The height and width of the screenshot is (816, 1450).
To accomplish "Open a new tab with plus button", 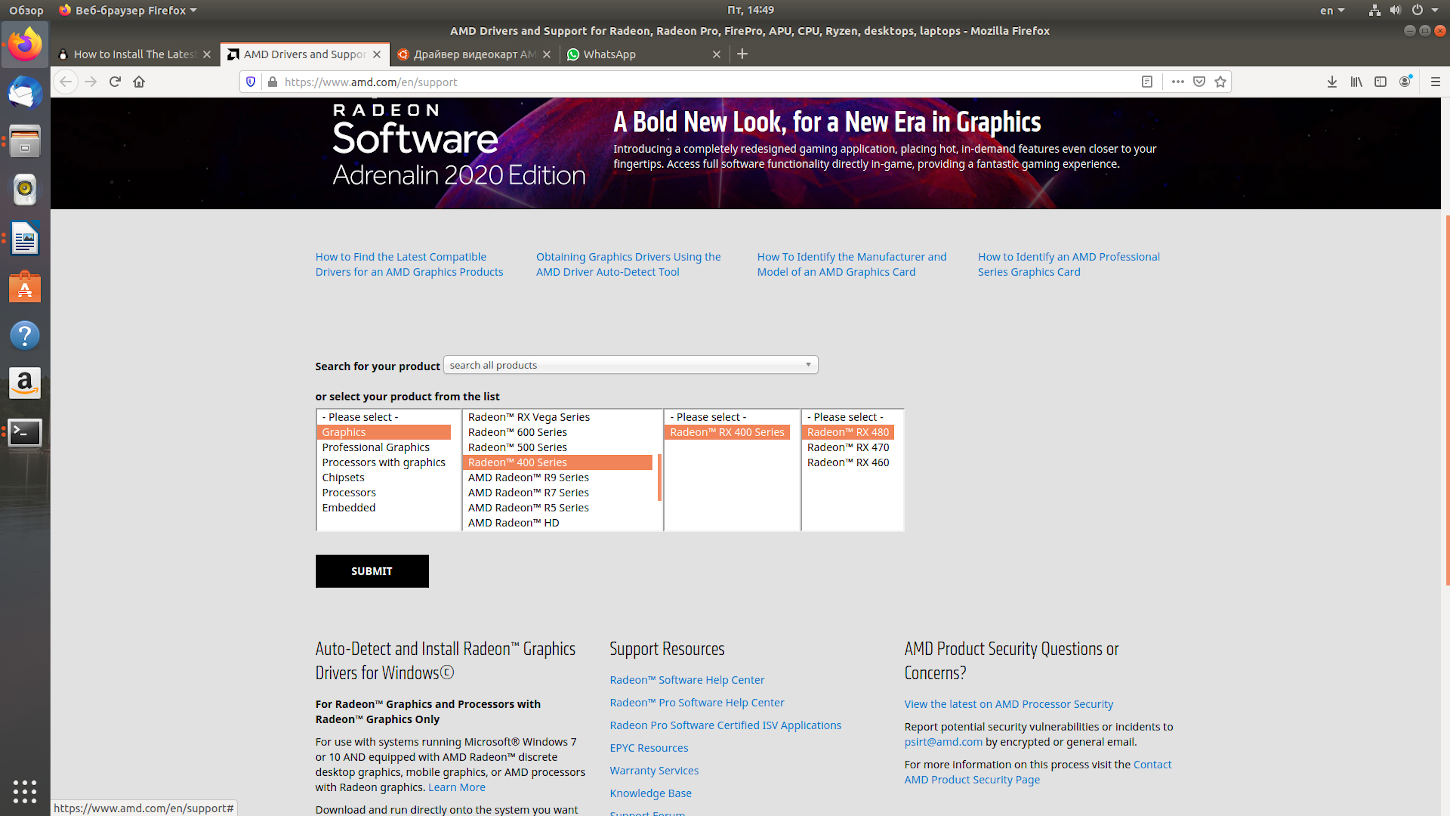I will coord(742,54).
